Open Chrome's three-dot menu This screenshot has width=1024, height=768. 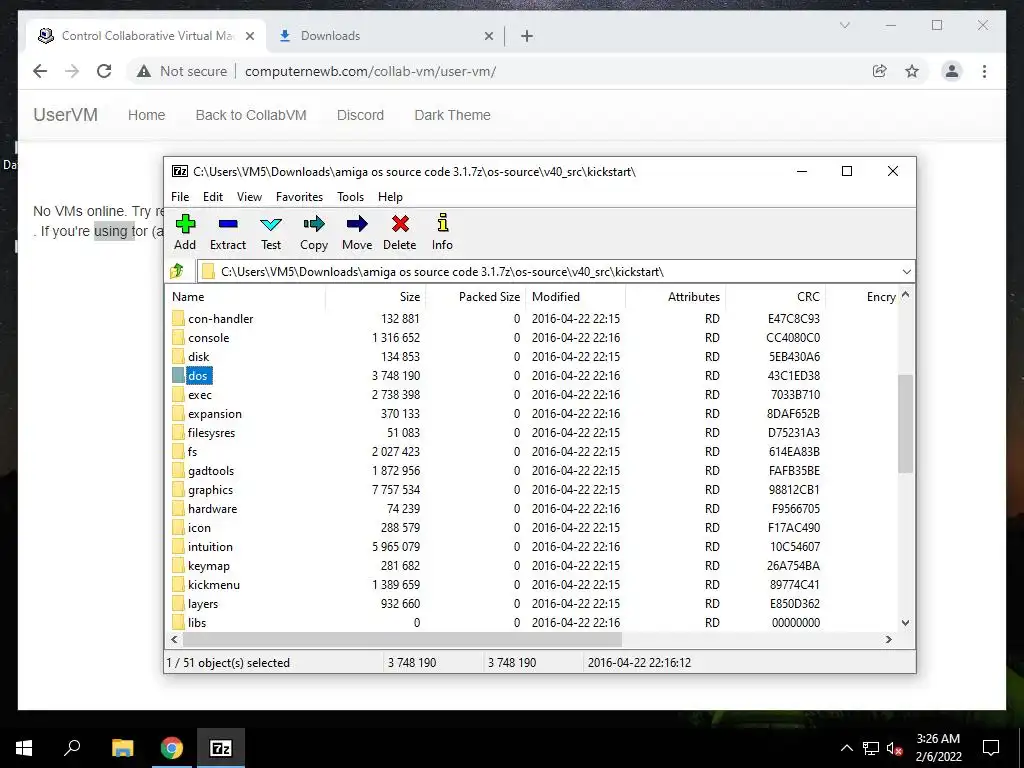[x=984, y=71]
